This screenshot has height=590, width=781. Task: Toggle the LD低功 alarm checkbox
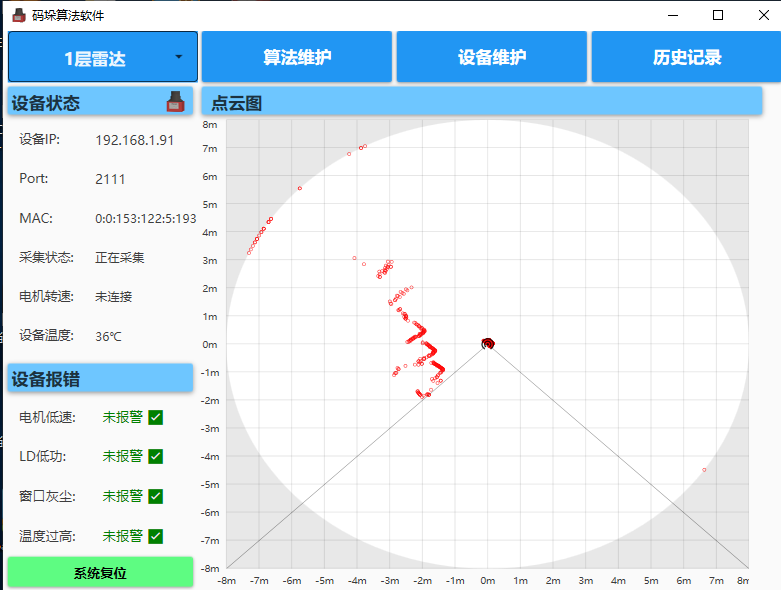[x=156, y=456]
